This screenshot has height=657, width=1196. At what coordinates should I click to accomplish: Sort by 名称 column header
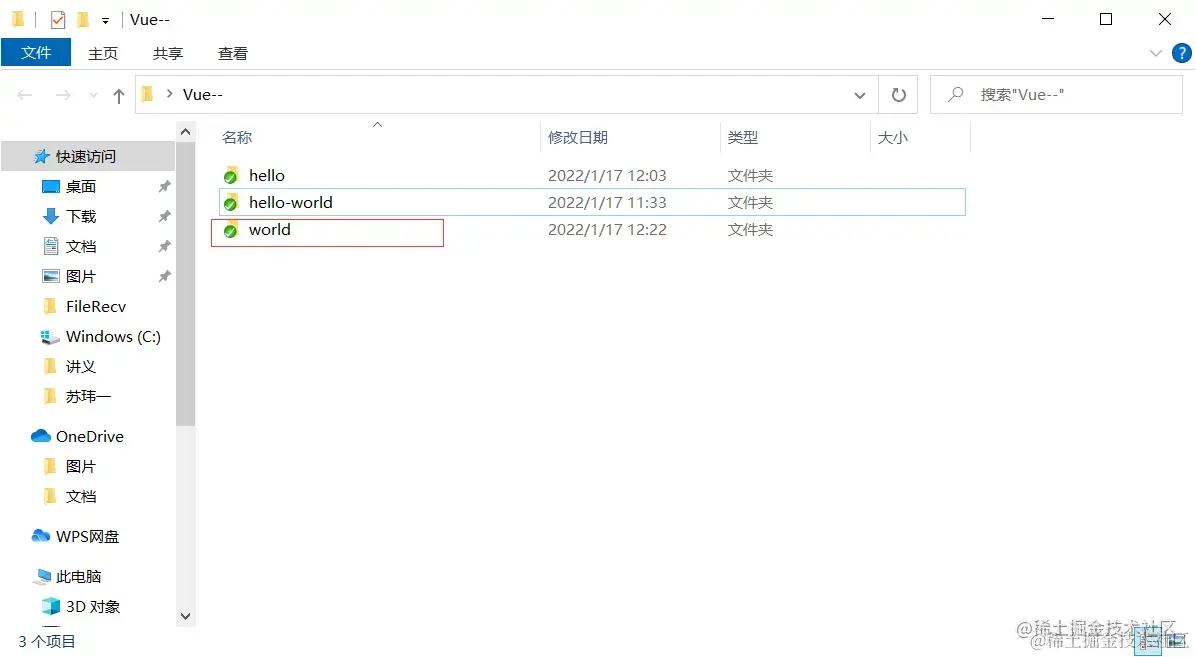236,137
